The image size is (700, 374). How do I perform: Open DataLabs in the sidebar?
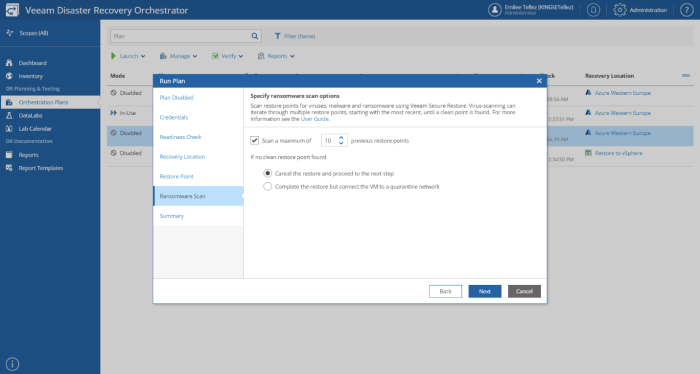pos(30,116)
